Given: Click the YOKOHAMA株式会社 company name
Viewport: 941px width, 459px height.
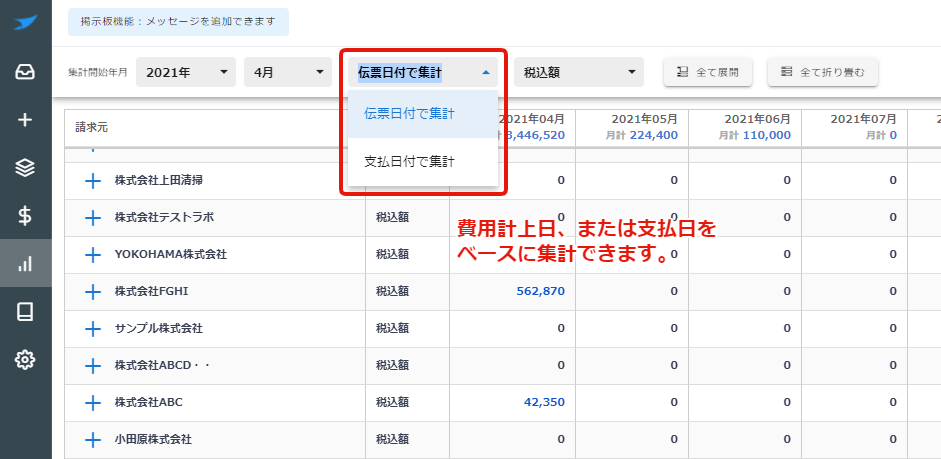Looking at the screenshot, I should pyautogui.click(x=171, y=255).
